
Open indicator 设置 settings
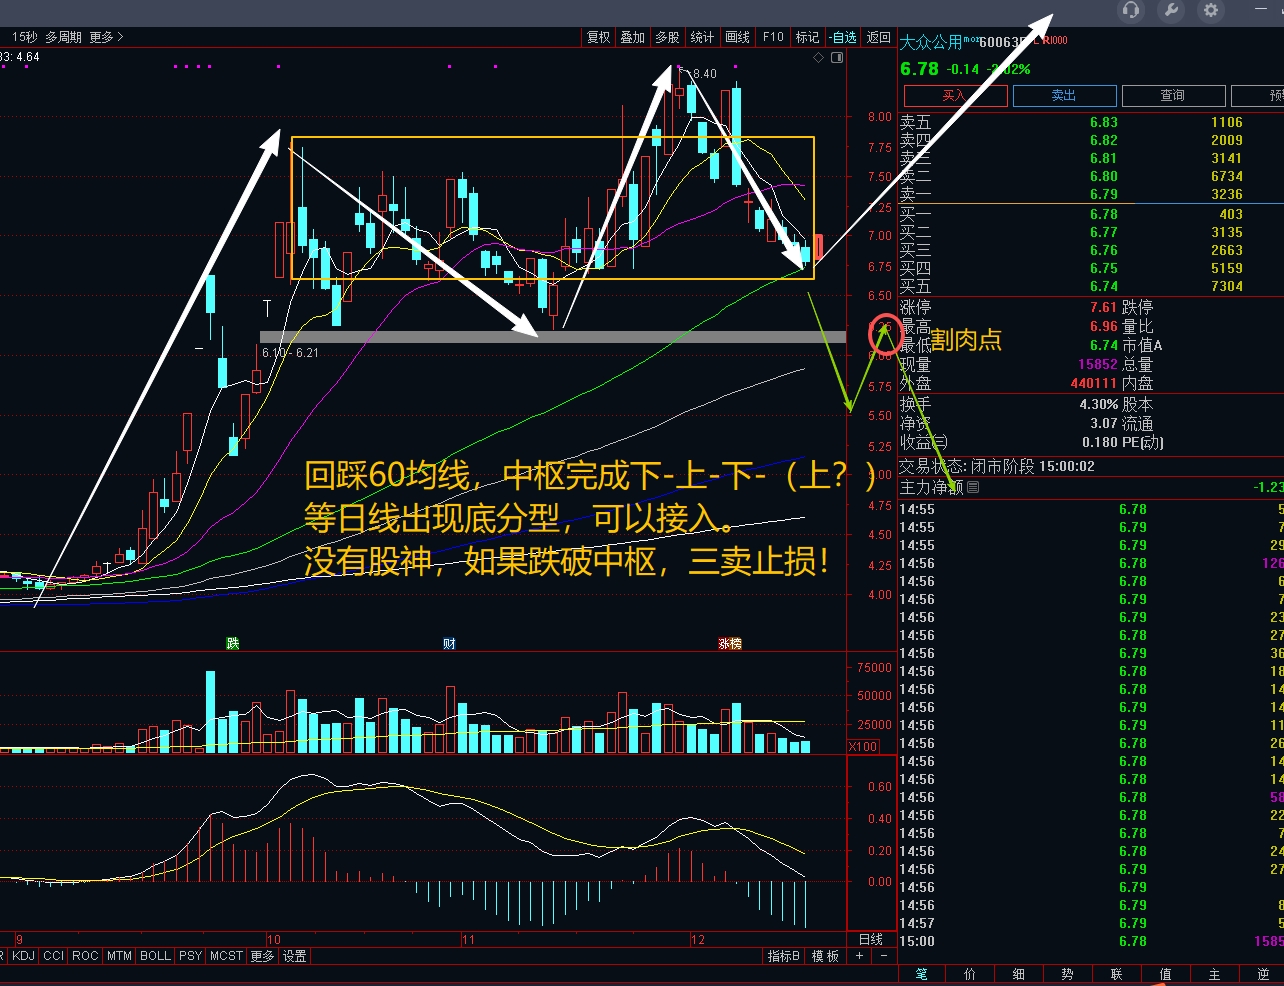[x=294, y=956]
